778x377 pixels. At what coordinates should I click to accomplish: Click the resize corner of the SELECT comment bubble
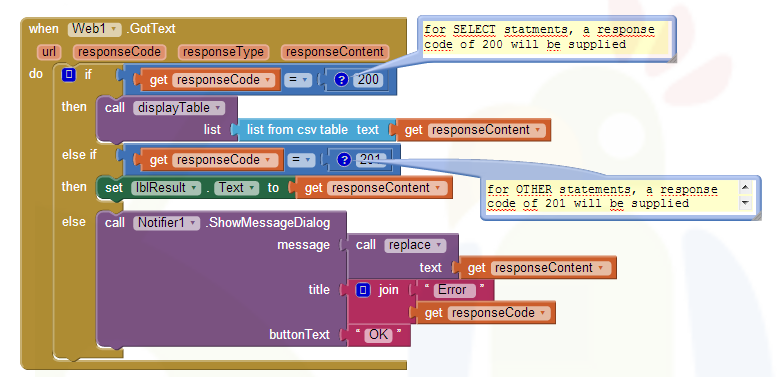[x=672, y=59]
